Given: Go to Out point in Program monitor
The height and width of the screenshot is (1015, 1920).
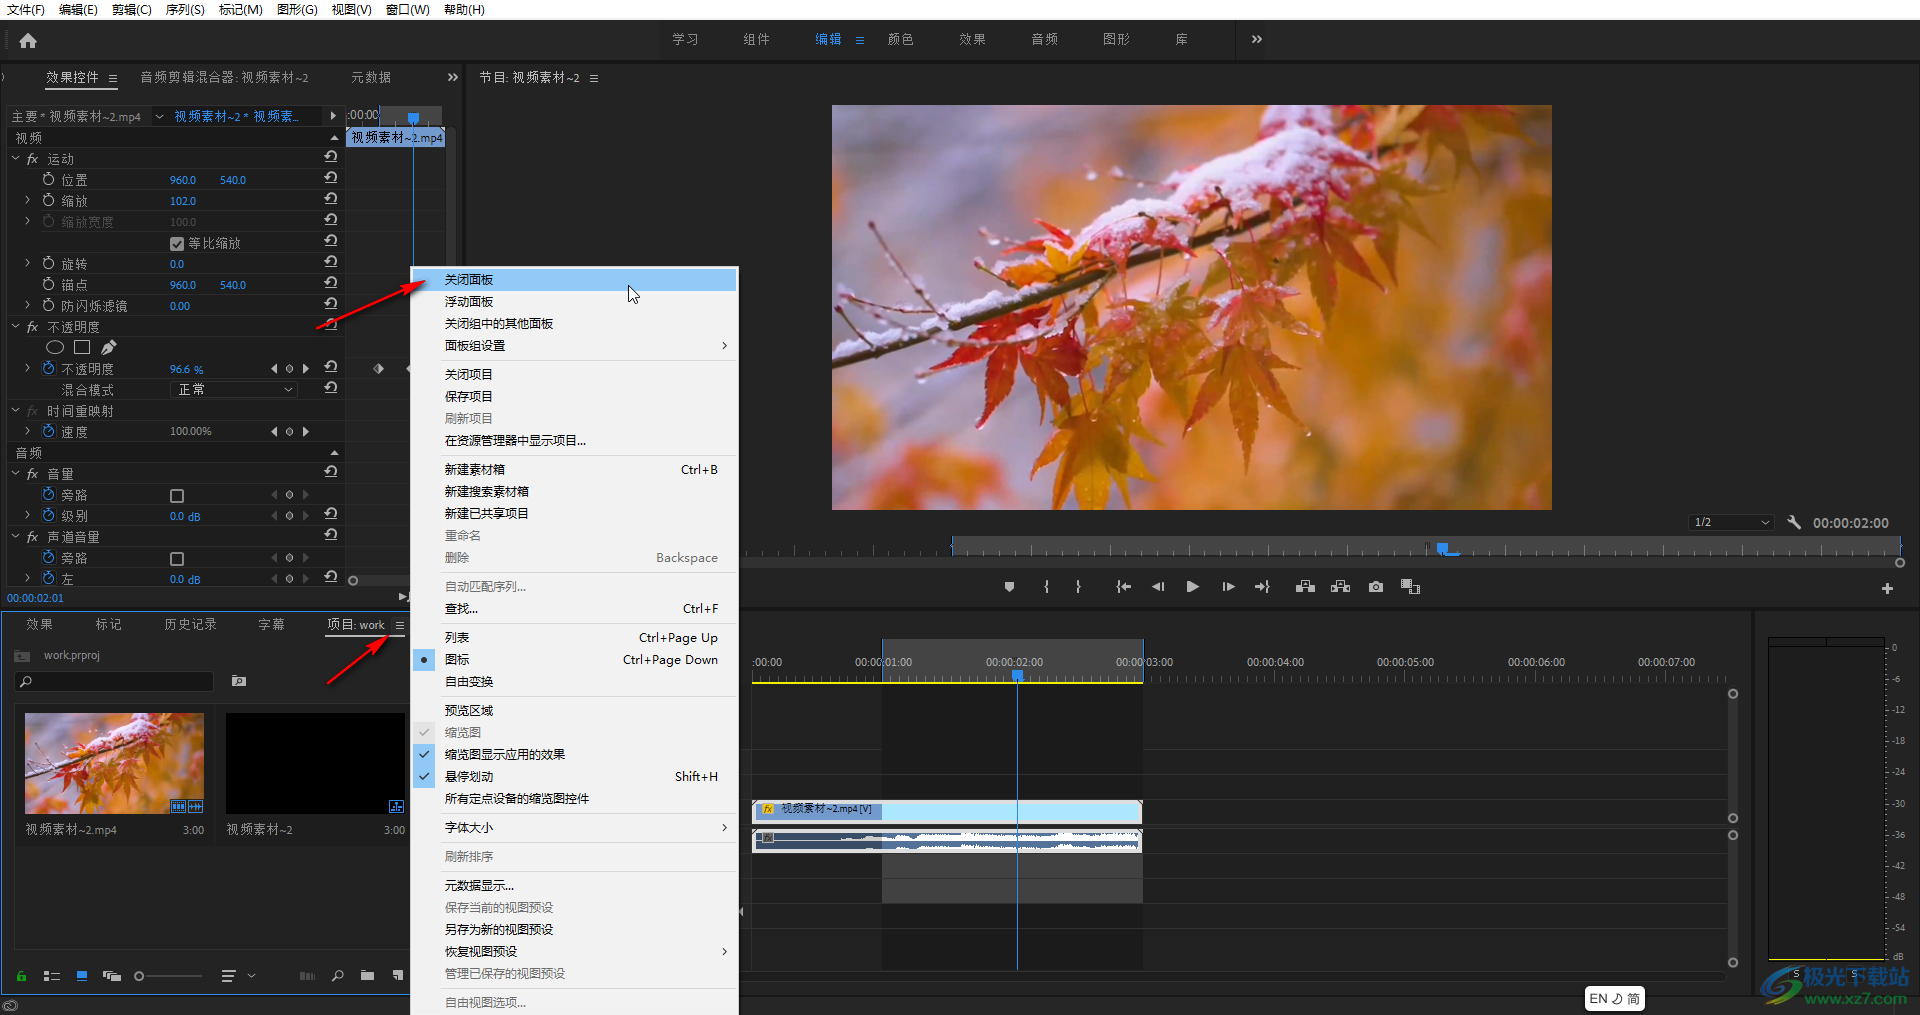Looking at the screenshot, I should (1262, 587).
